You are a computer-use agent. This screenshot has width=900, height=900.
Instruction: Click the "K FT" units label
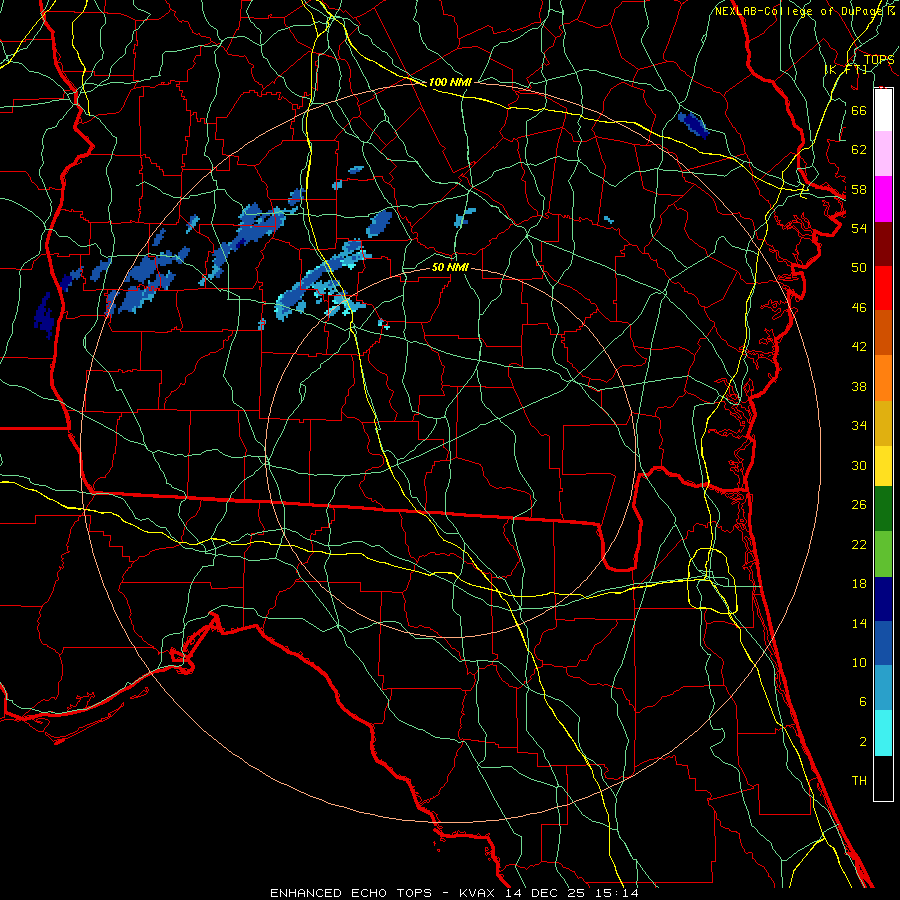(x=846, y=69)
